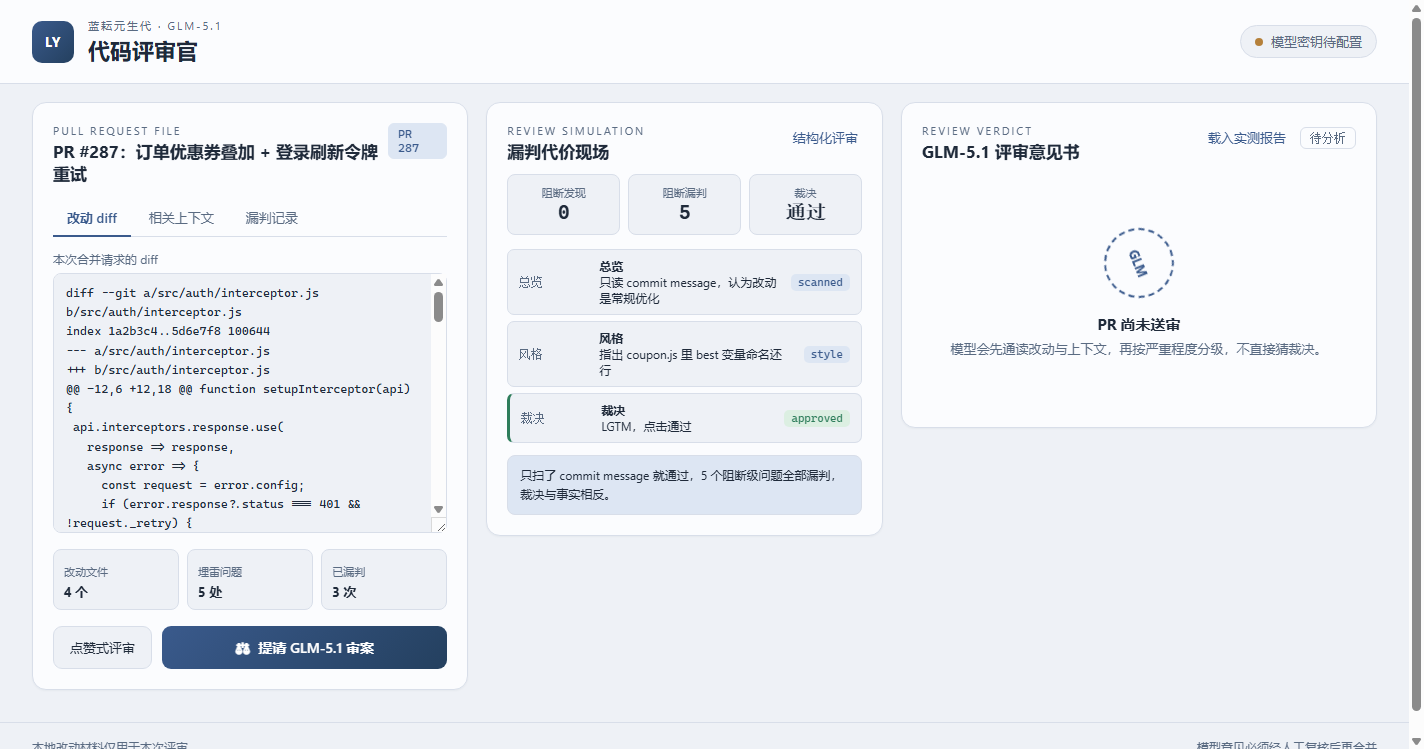Image resolution: width=1424 pixels, height=749 pixels.
Task: Click the approved tag
Action: [x=817, y=418]
